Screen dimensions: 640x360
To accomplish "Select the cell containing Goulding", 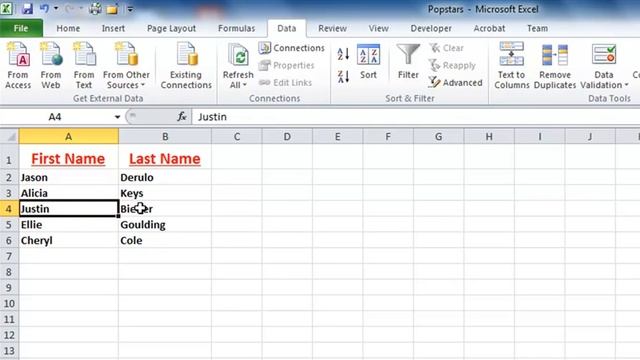I will [x=165, y=224].
